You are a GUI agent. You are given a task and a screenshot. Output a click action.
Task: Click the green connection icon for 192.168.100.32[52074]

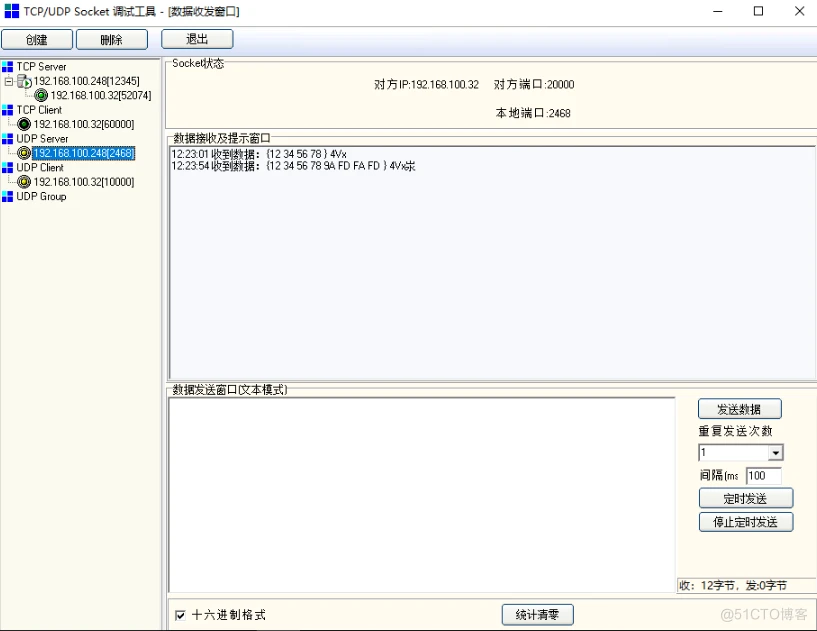tap(41, 94)
